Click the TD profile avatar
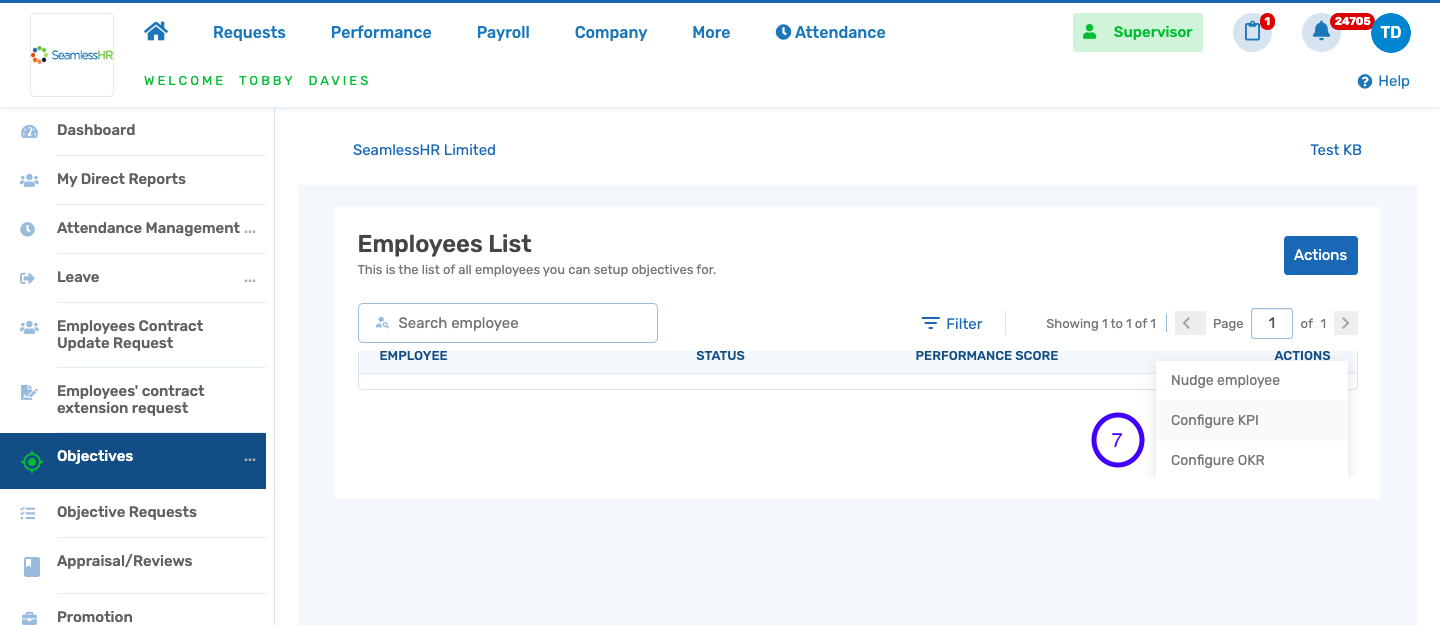 [1391, 32]
